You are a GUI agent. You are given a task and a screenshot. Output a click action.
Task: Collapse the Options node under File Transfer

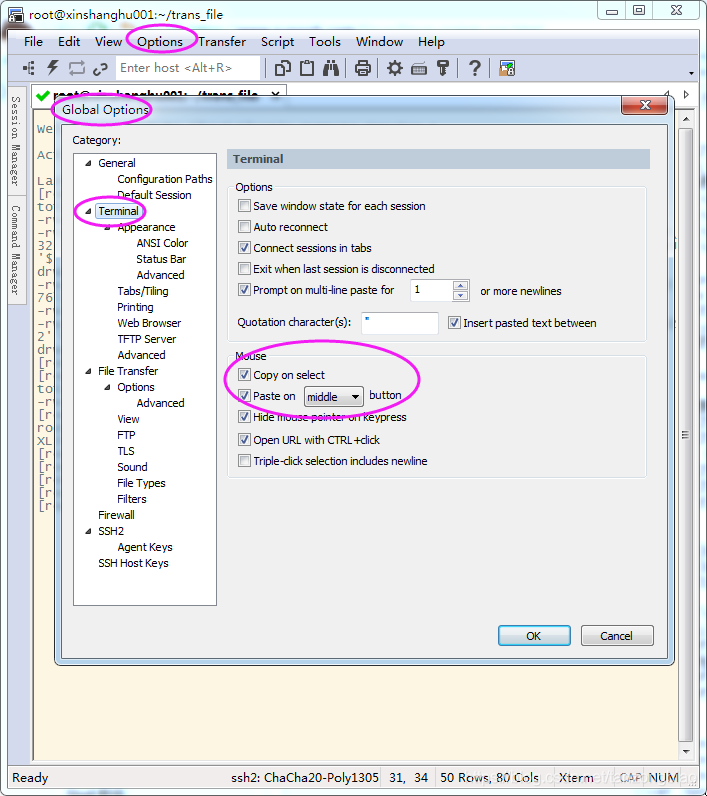108,387
